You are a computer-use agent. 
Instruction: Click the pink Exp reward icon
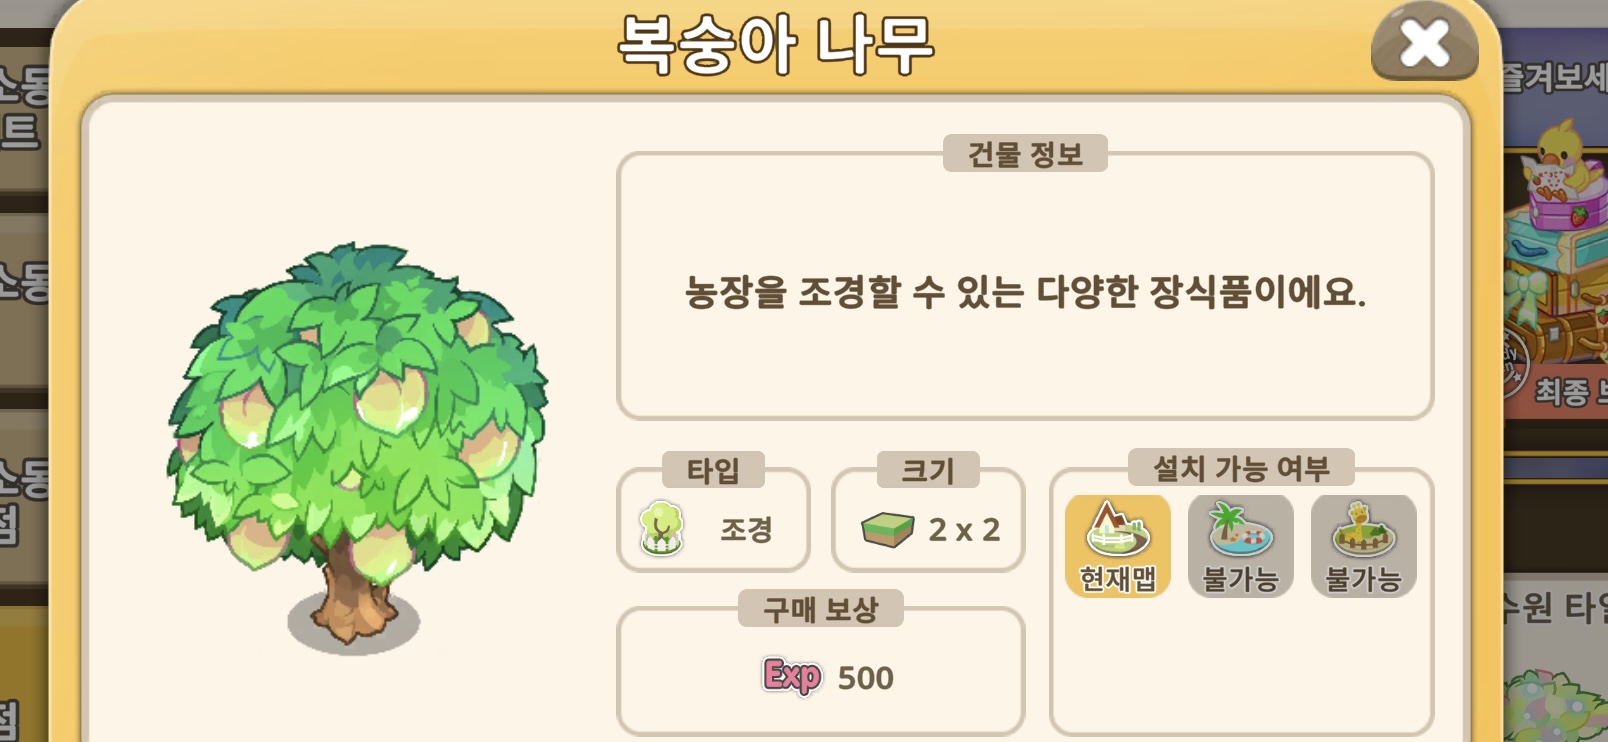[x=792, y=677]
